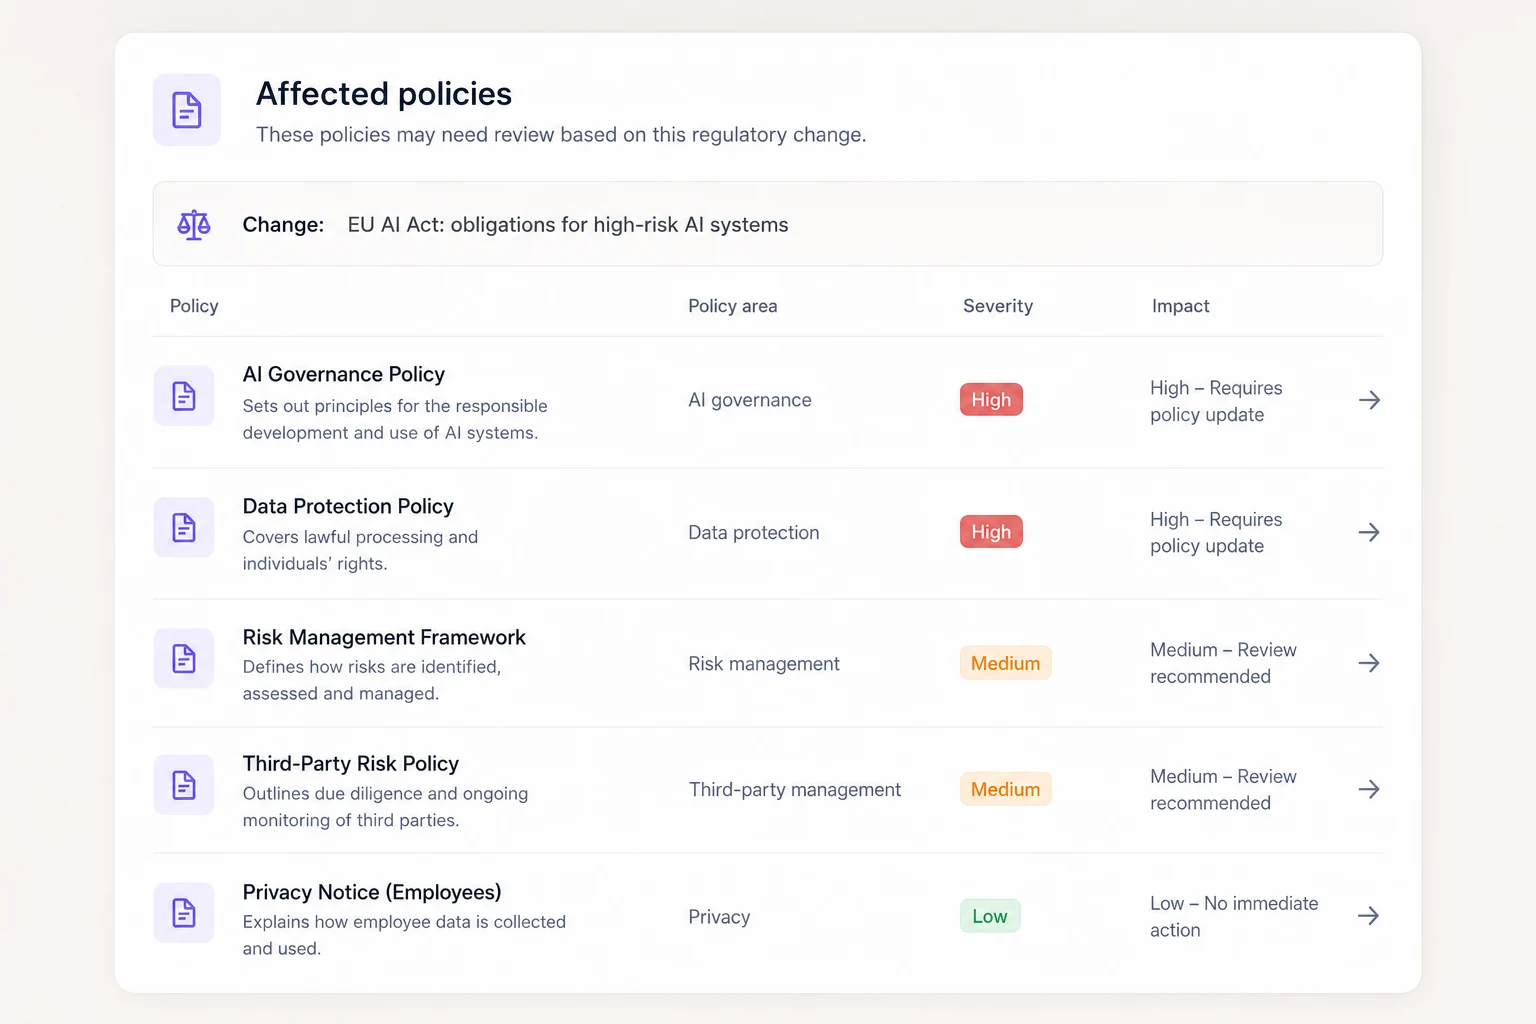
Task: Click the Privacy Notice (Employees) title
Action: tap(372, 892)
